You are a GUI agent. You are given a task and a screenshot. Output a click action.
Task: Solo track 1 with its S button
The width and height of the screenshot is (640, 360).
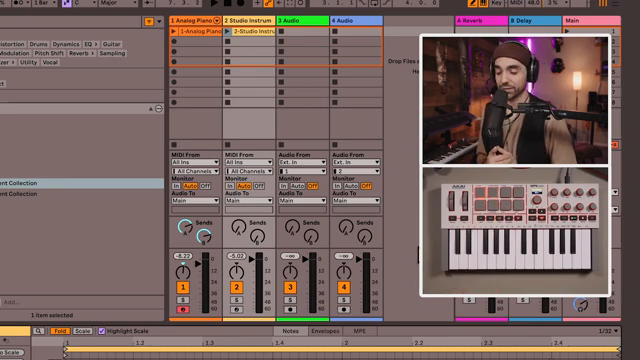coord(183,300)
